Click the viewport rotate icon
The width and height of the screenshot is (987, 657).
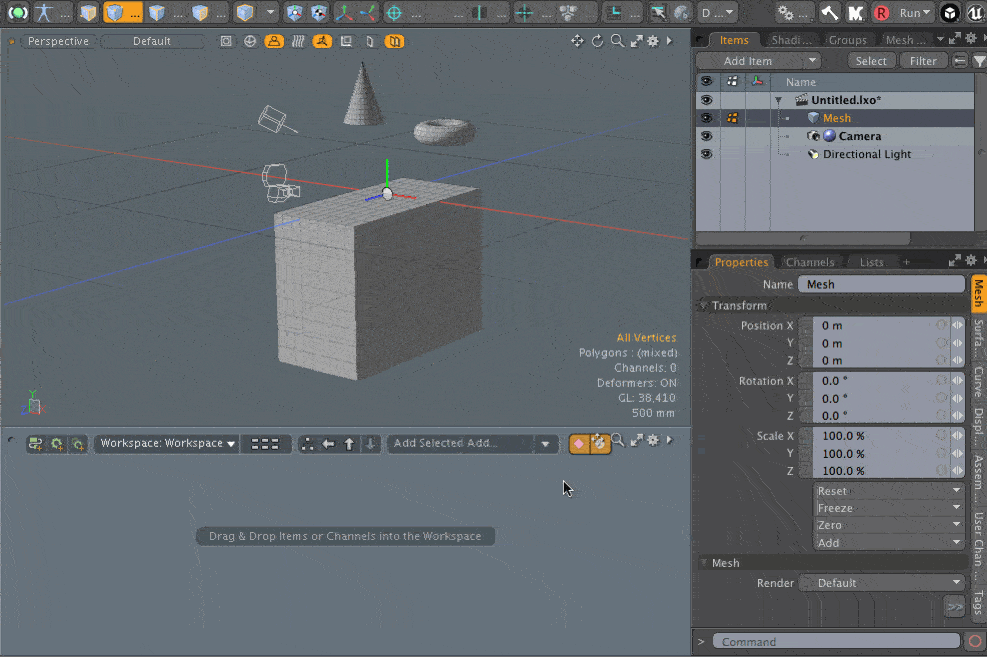pos(598,41)
